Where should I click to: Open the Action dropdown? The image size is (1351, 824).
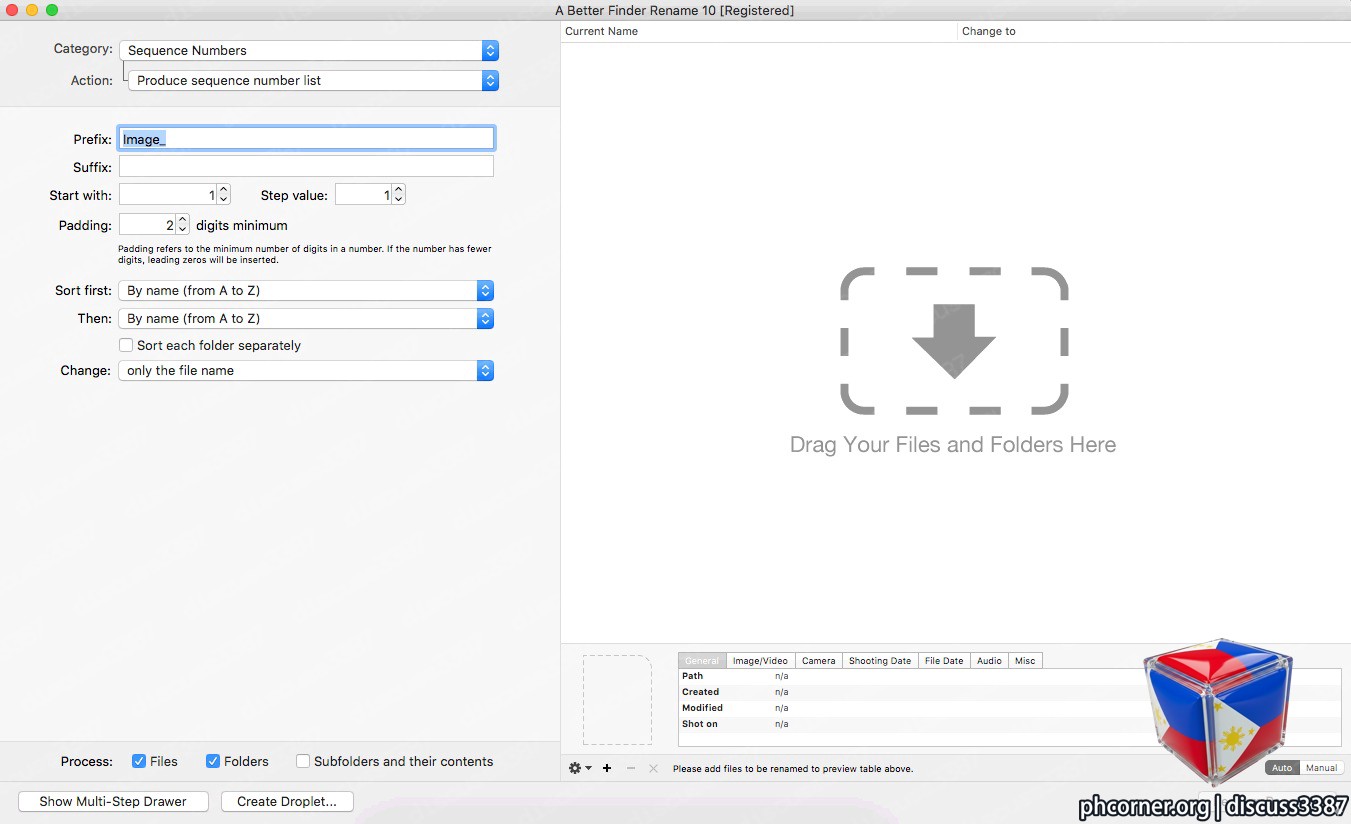(x=313, y=80)
